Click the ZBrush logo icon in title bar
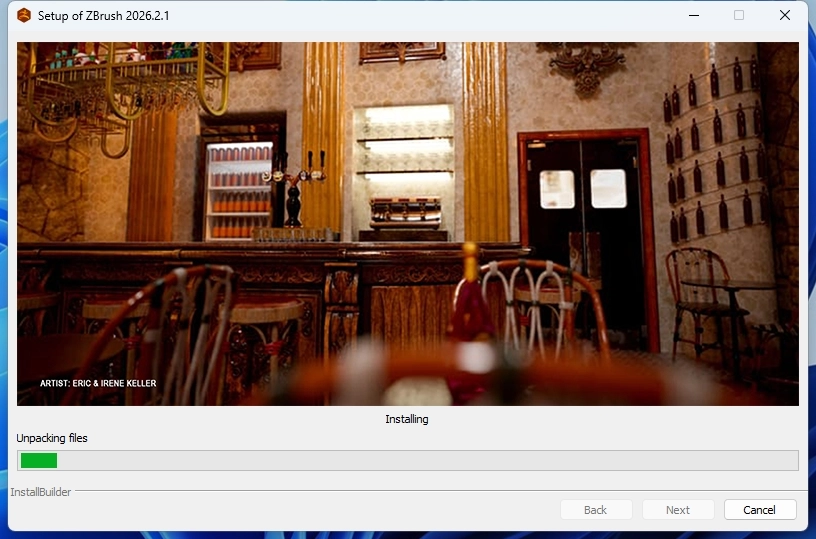The width and height of the screenshot is (816, 539). click(24, 16)
